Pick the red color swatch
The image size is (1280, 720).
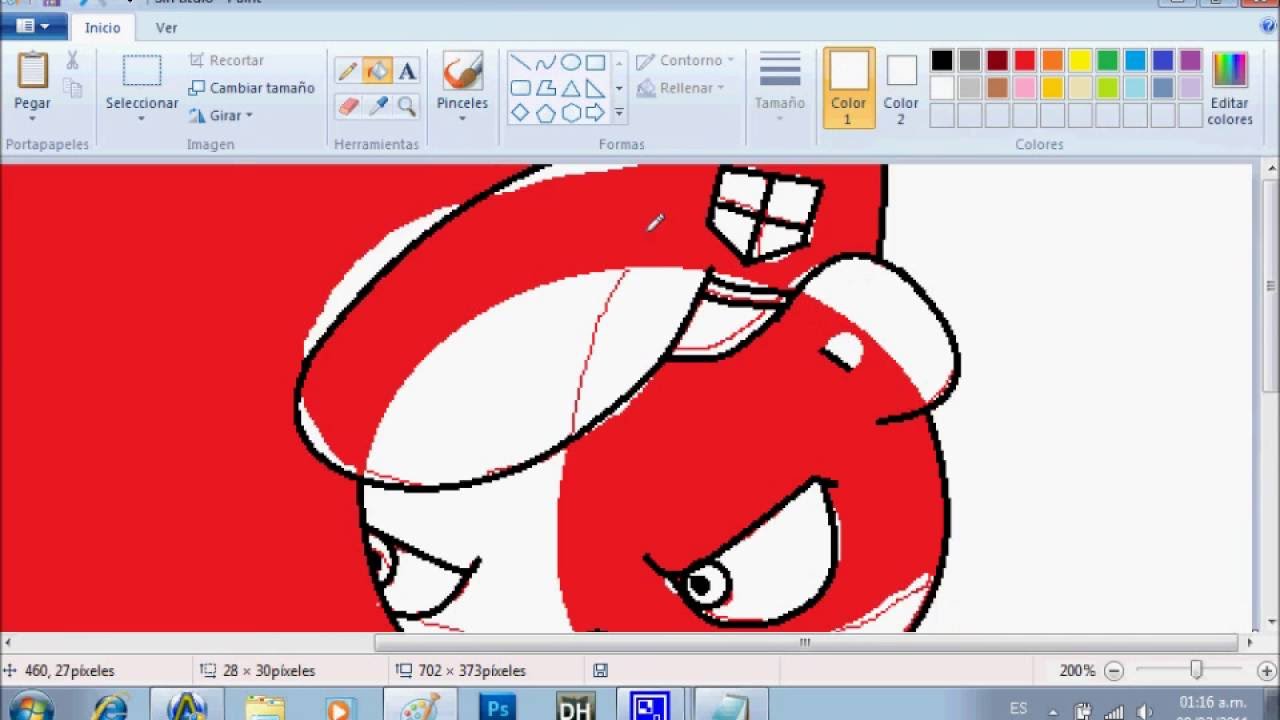click(x=1025, y=61)
